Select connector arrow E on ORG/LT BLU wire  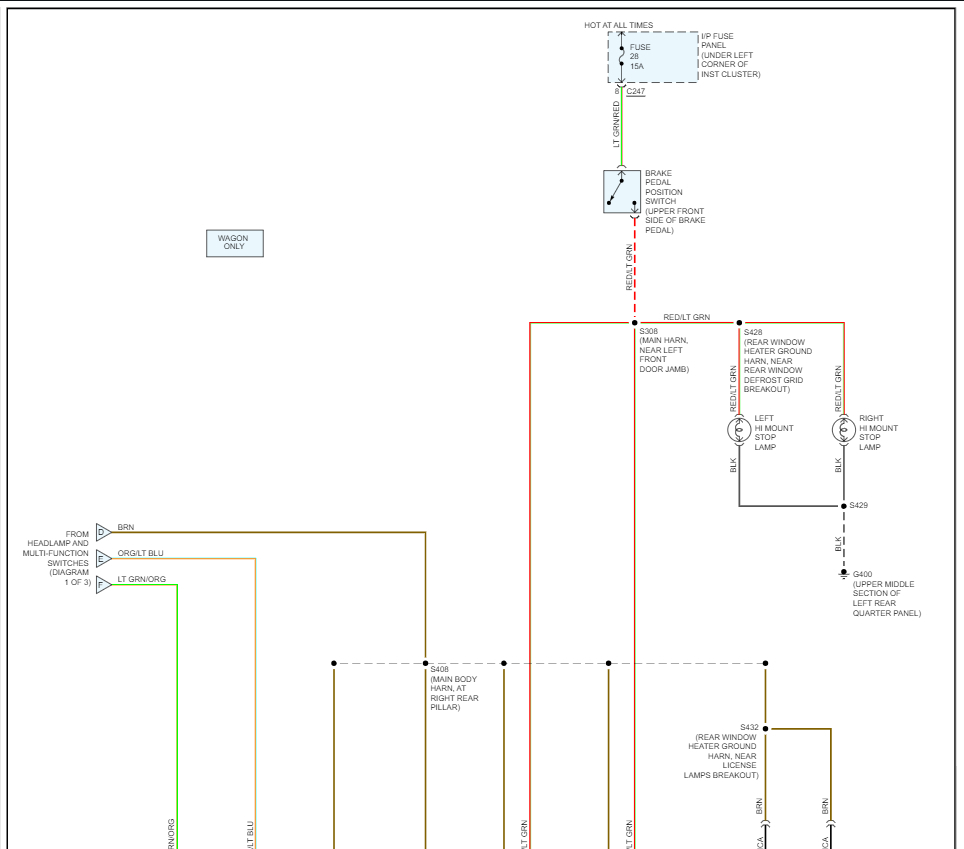(103, 558)
